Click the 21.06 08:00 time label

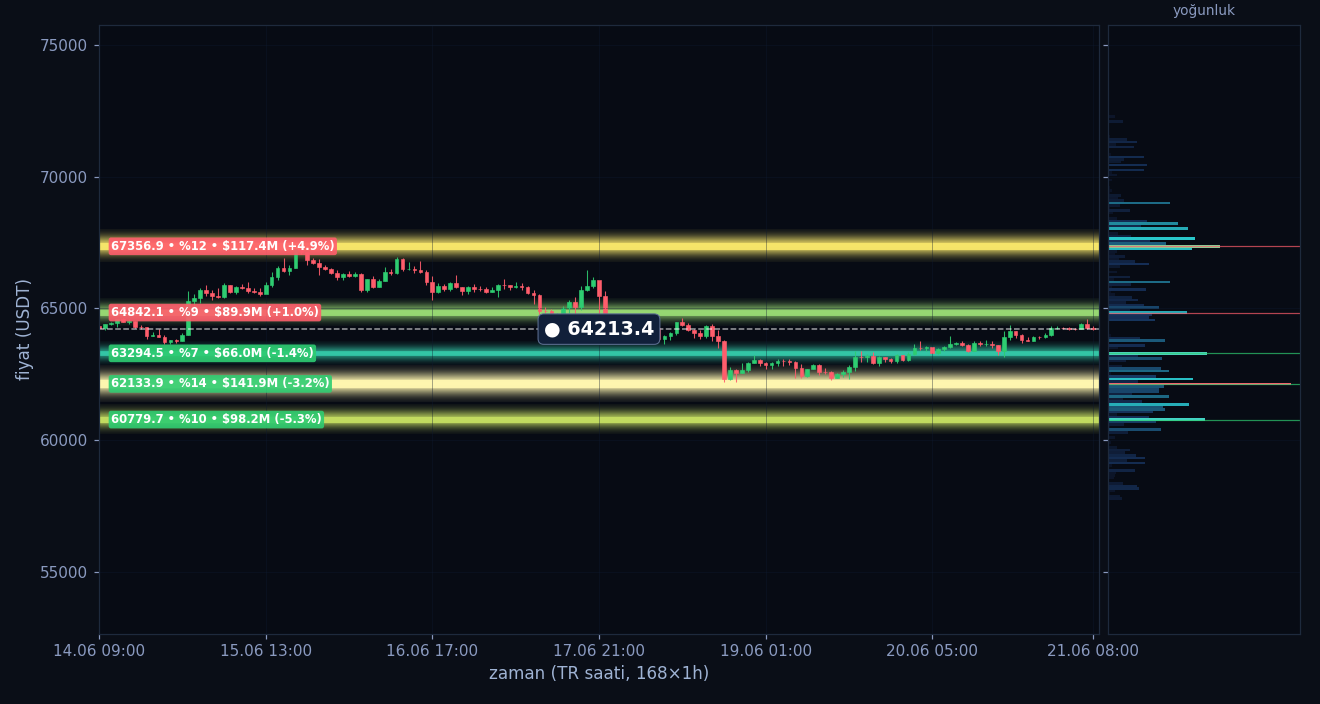point(1093,651)
